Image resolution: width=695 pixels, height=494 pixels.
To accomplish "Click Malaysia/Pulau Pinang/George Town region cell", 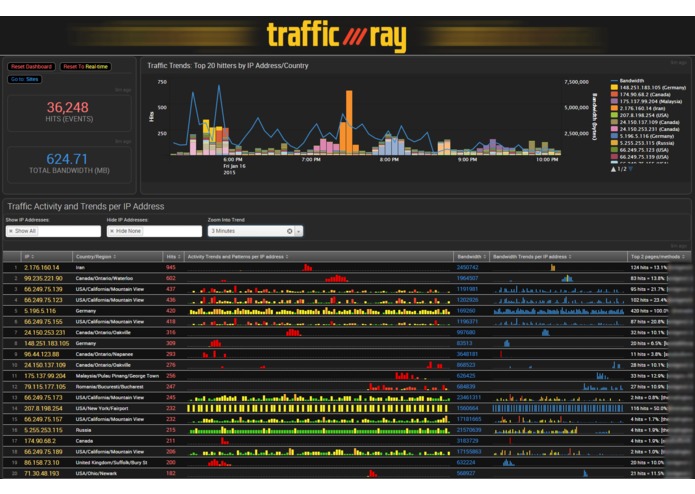I will 117,376.
